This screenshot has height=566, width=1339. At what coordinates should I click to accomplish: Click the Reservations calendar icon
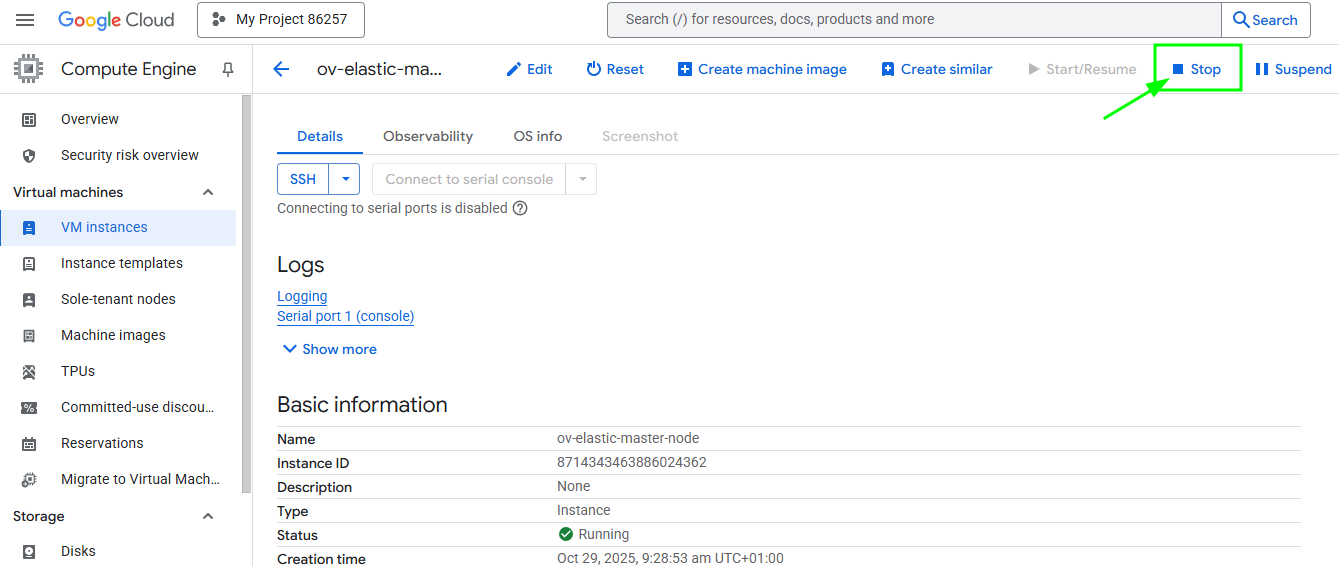click(x=29, y=443)
